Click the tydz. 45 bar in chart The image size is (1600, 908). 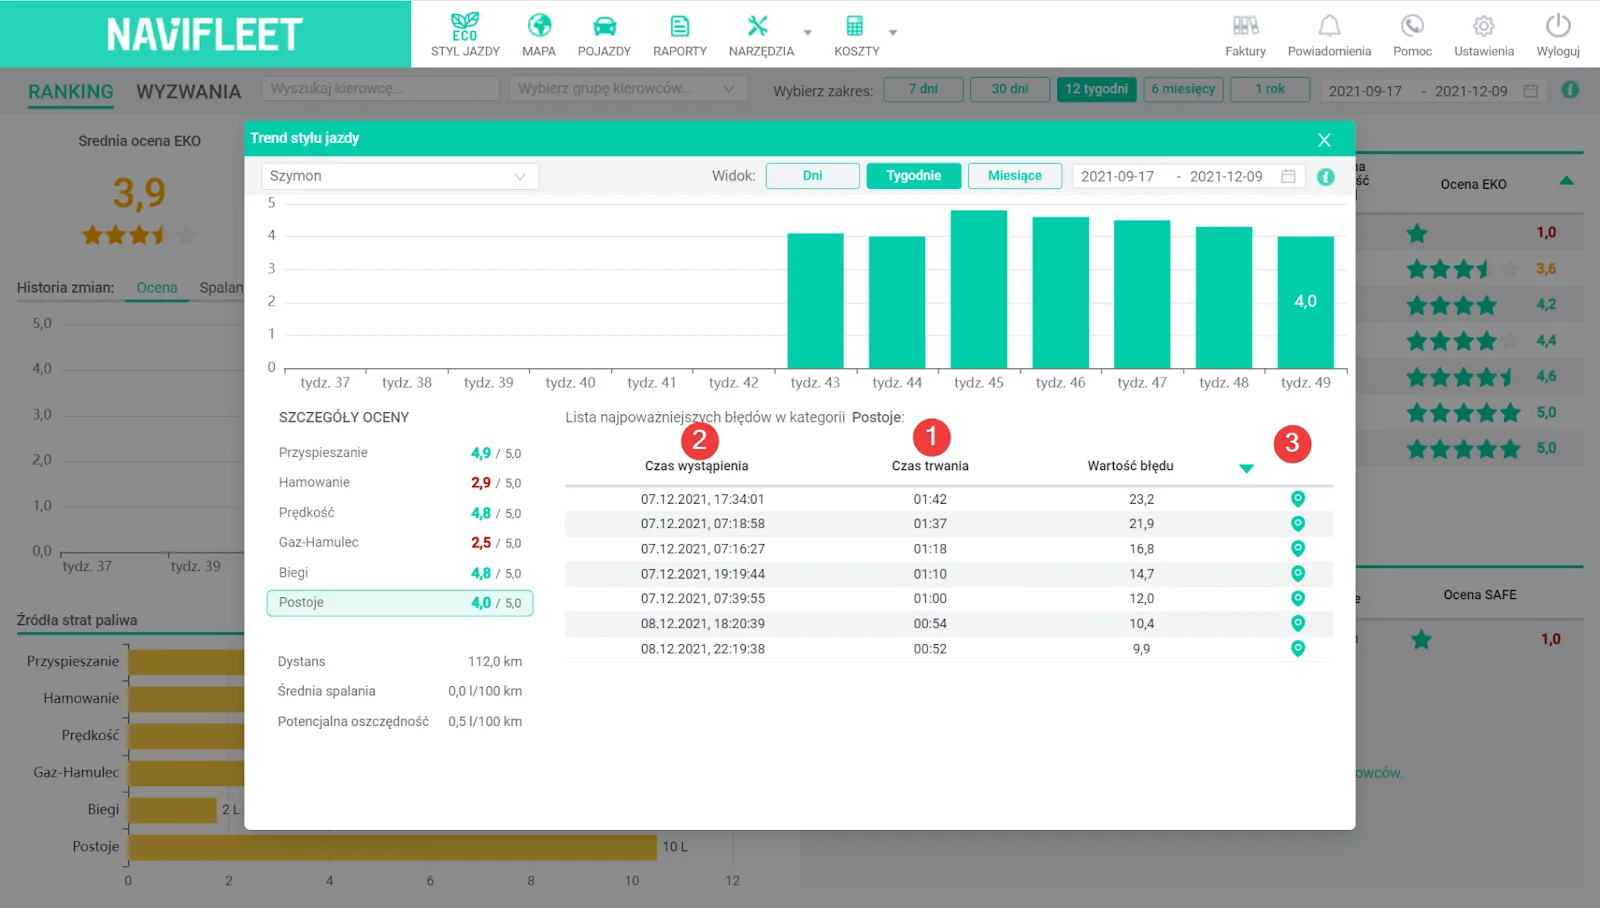click(979, 289)
